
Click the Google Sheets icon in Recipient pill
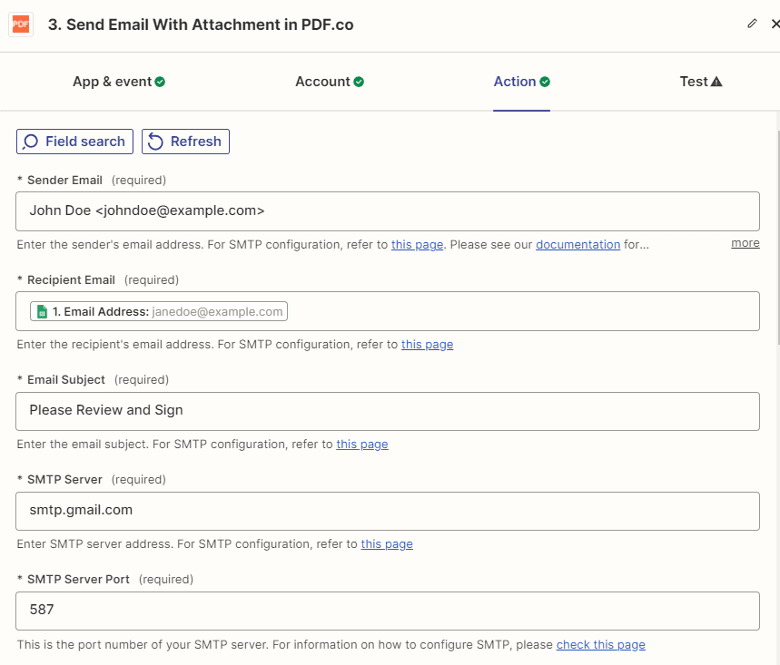[x=41, y=312]
